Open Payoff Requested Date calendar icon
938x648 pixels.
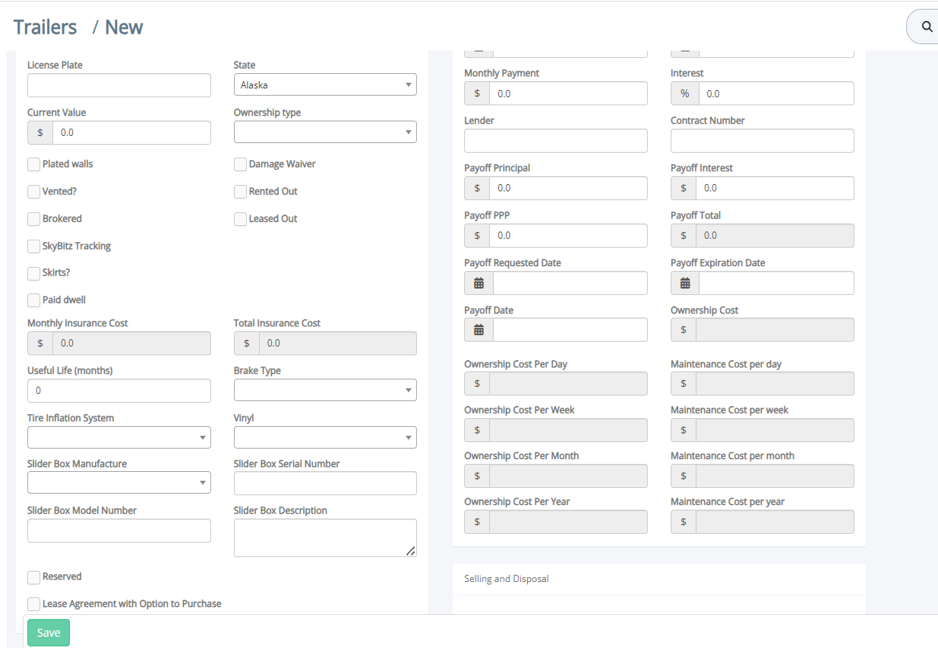tap(479, 283)
